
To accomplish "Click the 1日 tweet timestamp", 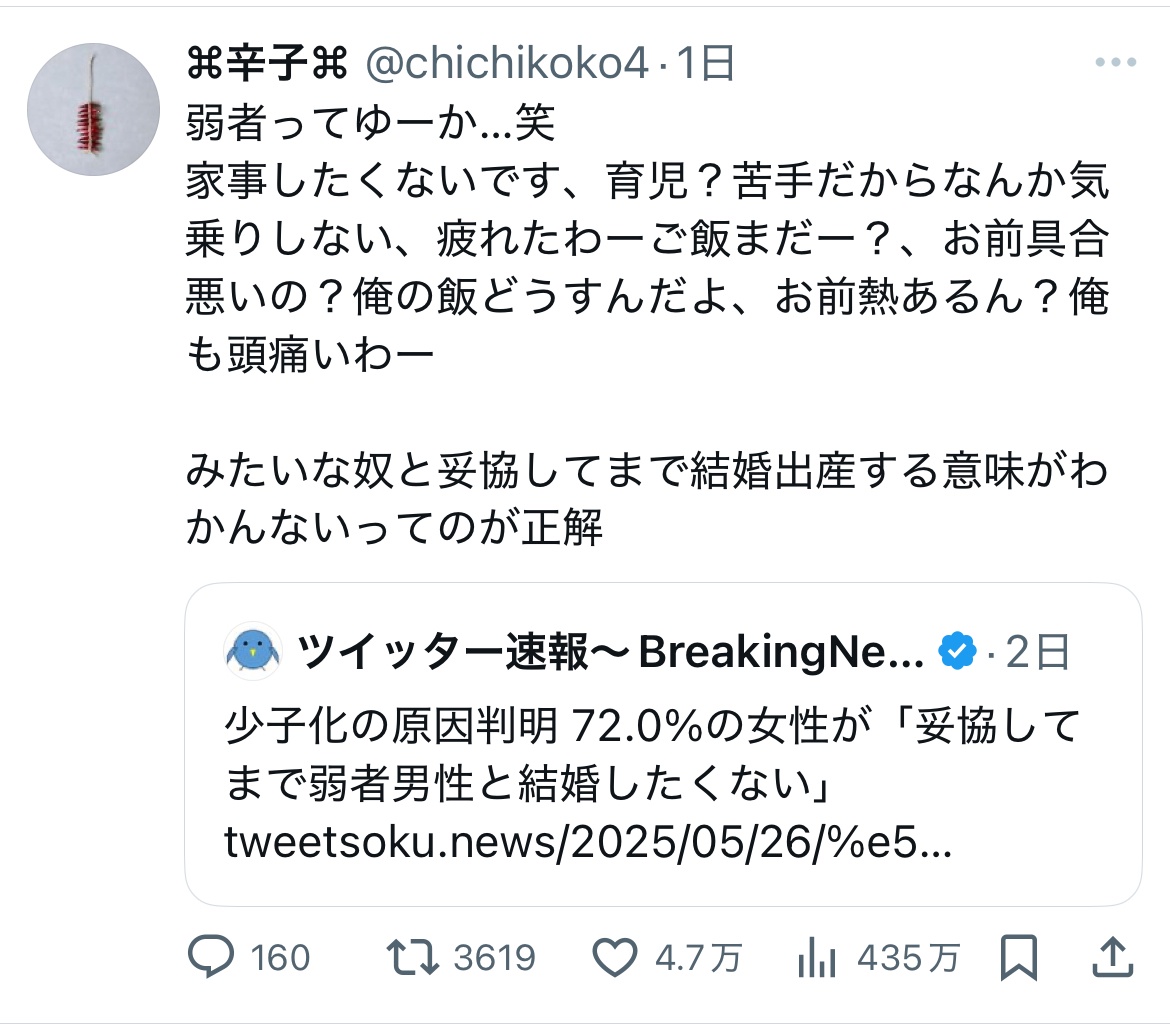I will [x=706, y=65].
